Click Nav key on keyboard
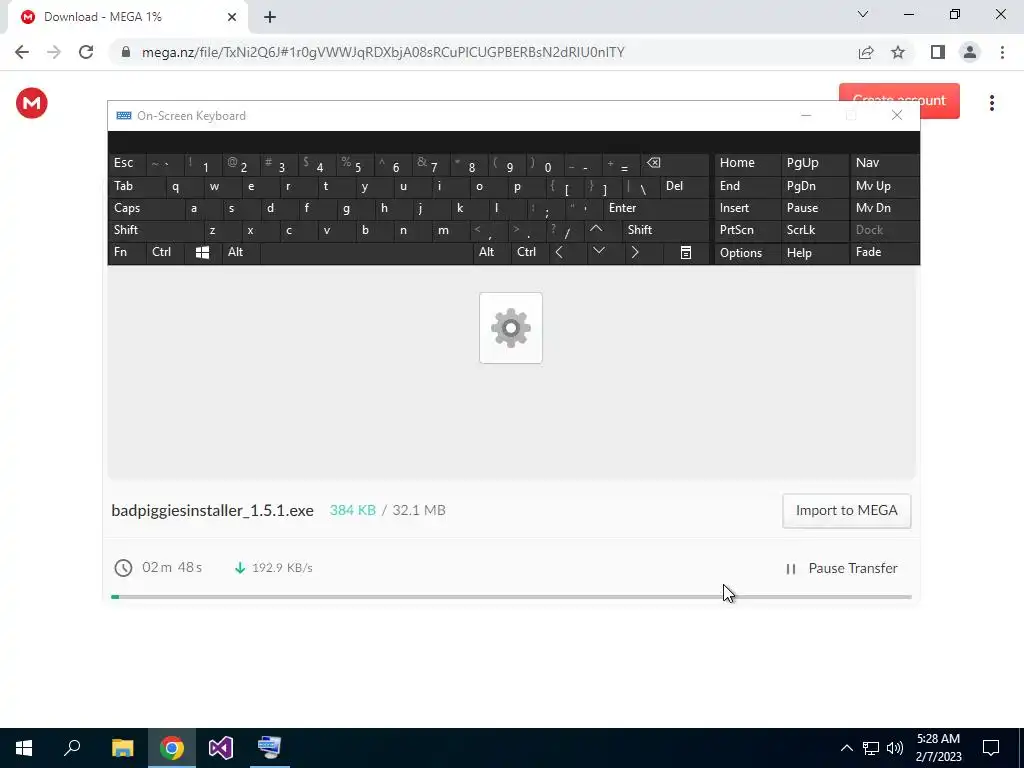This screenshot has height=768, width=1024. click(x=884, y=163)
